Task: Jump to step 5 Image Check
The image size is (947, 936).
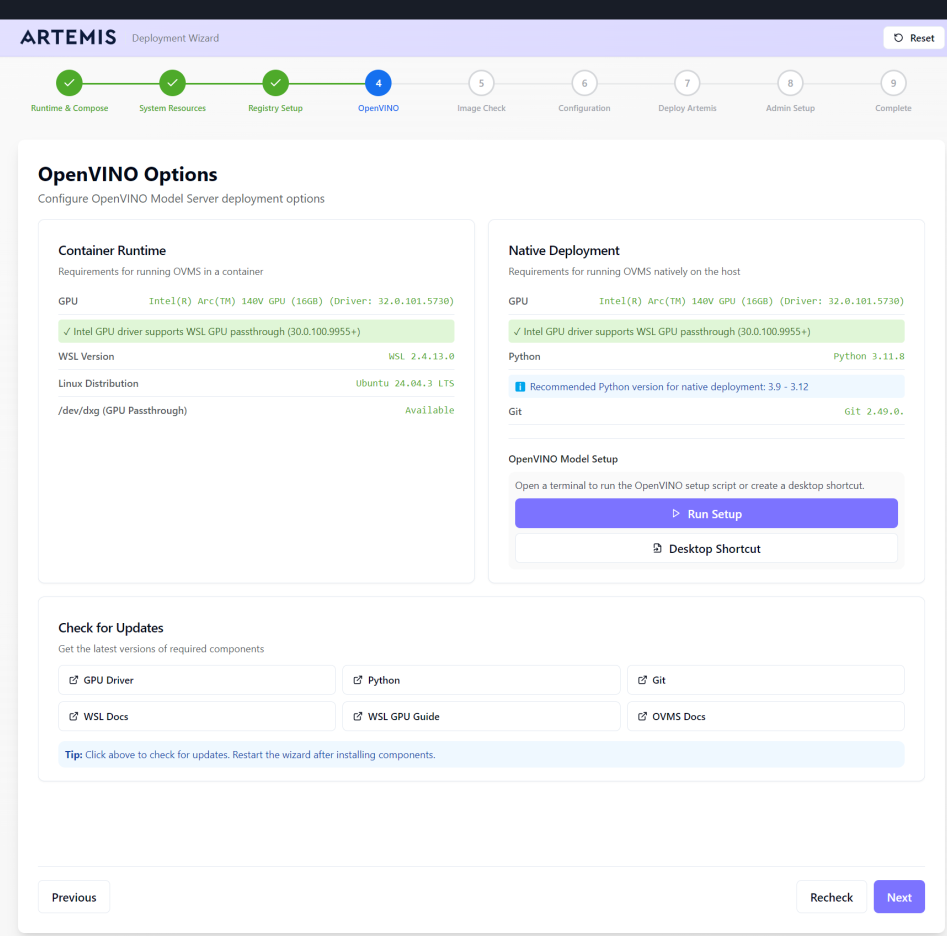Action: [x=481, y=83]
